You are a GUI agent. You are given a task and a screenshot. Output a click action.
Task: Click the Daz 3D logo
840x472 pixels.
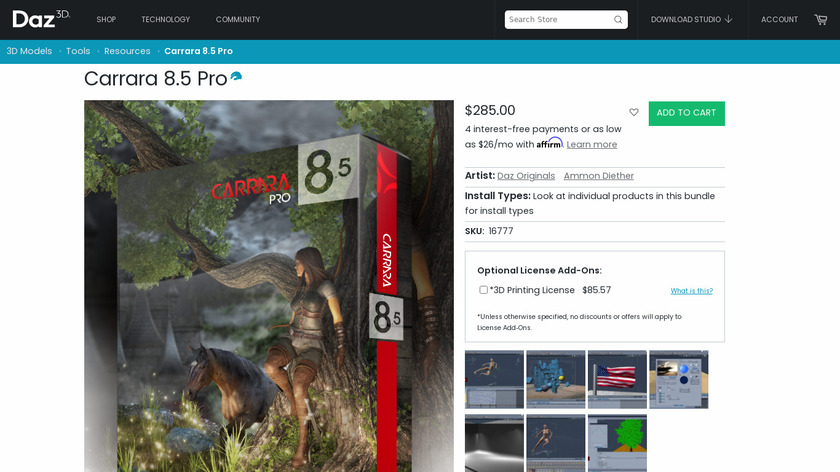[41, 19]
